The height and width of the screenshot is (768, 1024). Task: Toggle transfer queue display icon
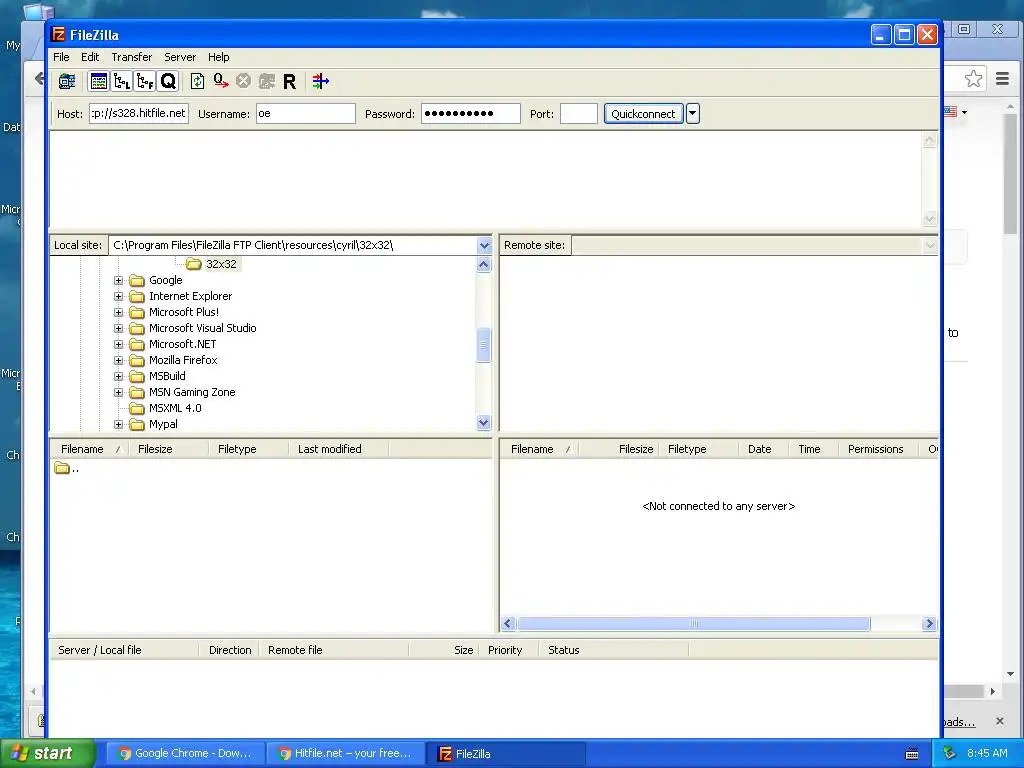168,81
